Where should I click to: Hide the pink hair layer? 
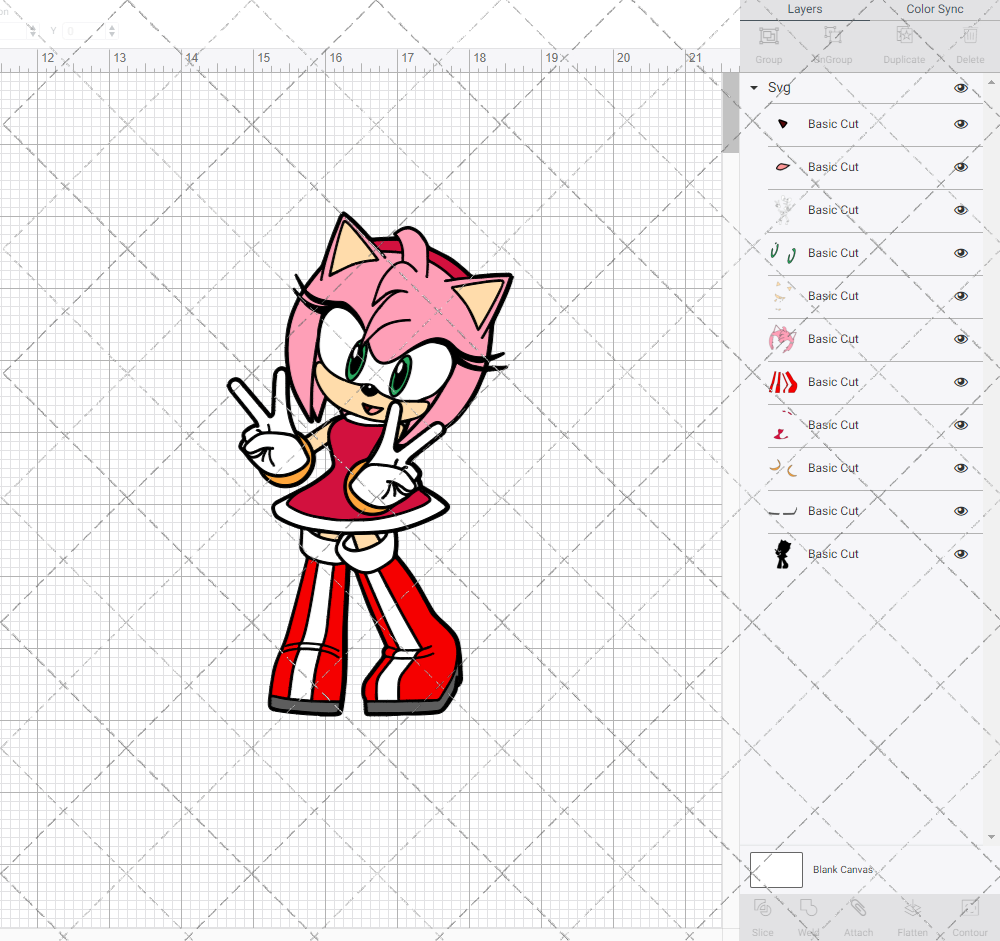960,339
